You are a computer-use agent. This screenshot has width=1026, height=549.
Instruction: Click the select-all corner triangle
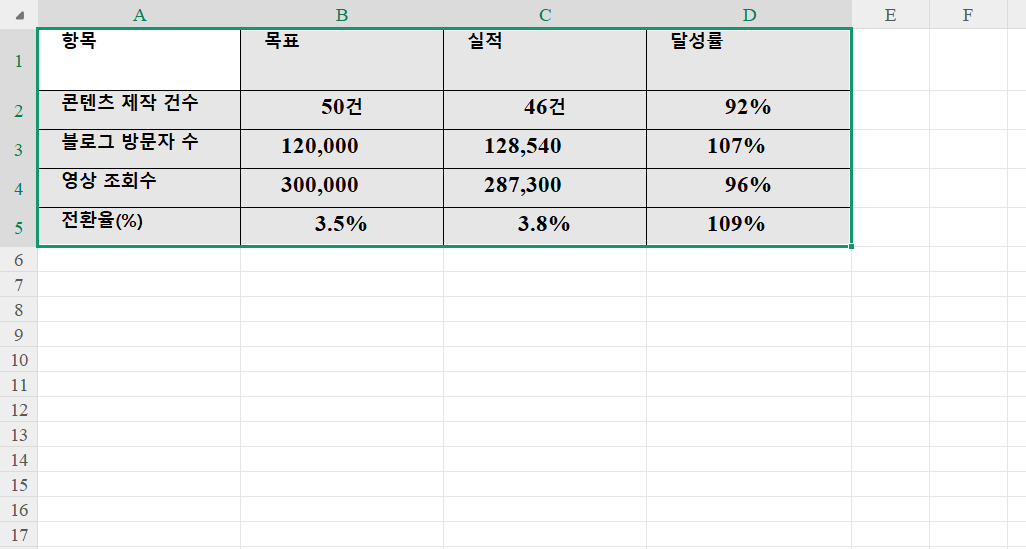click(x=20, y=16)
